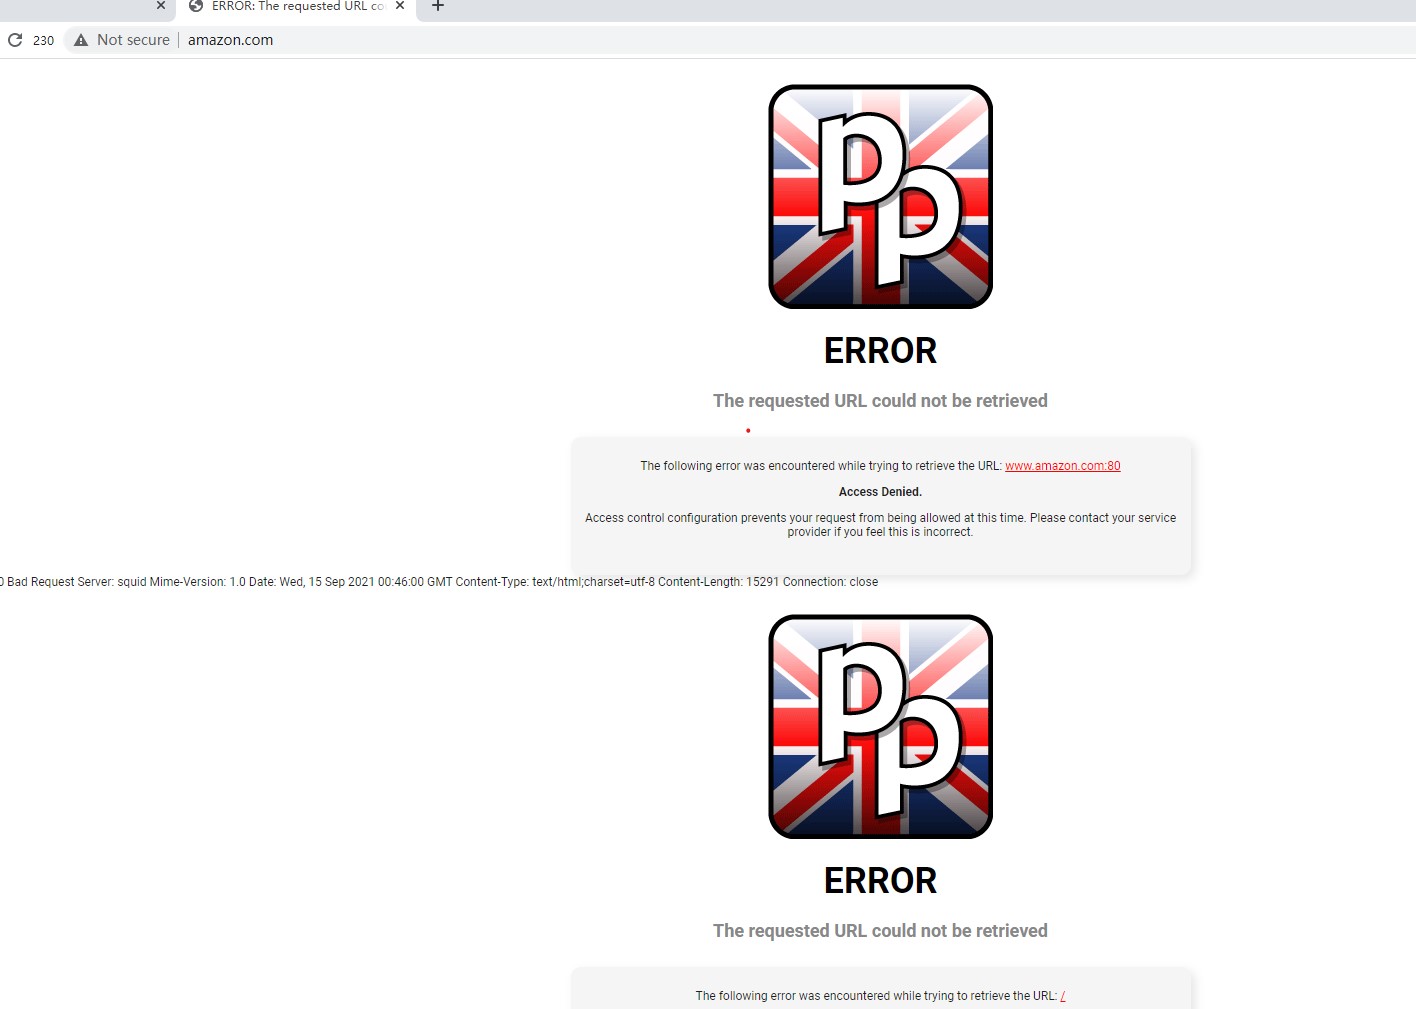Click the lower Union Jack logo image
This screenshot has width=1416, height=1009.
pos(880,727)
